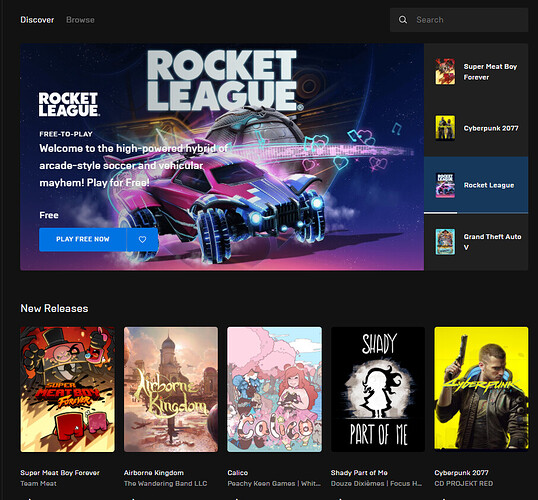538x500 pixels.
Task: Select Grand Theft Auto V carousel icon
Action: 445,242
